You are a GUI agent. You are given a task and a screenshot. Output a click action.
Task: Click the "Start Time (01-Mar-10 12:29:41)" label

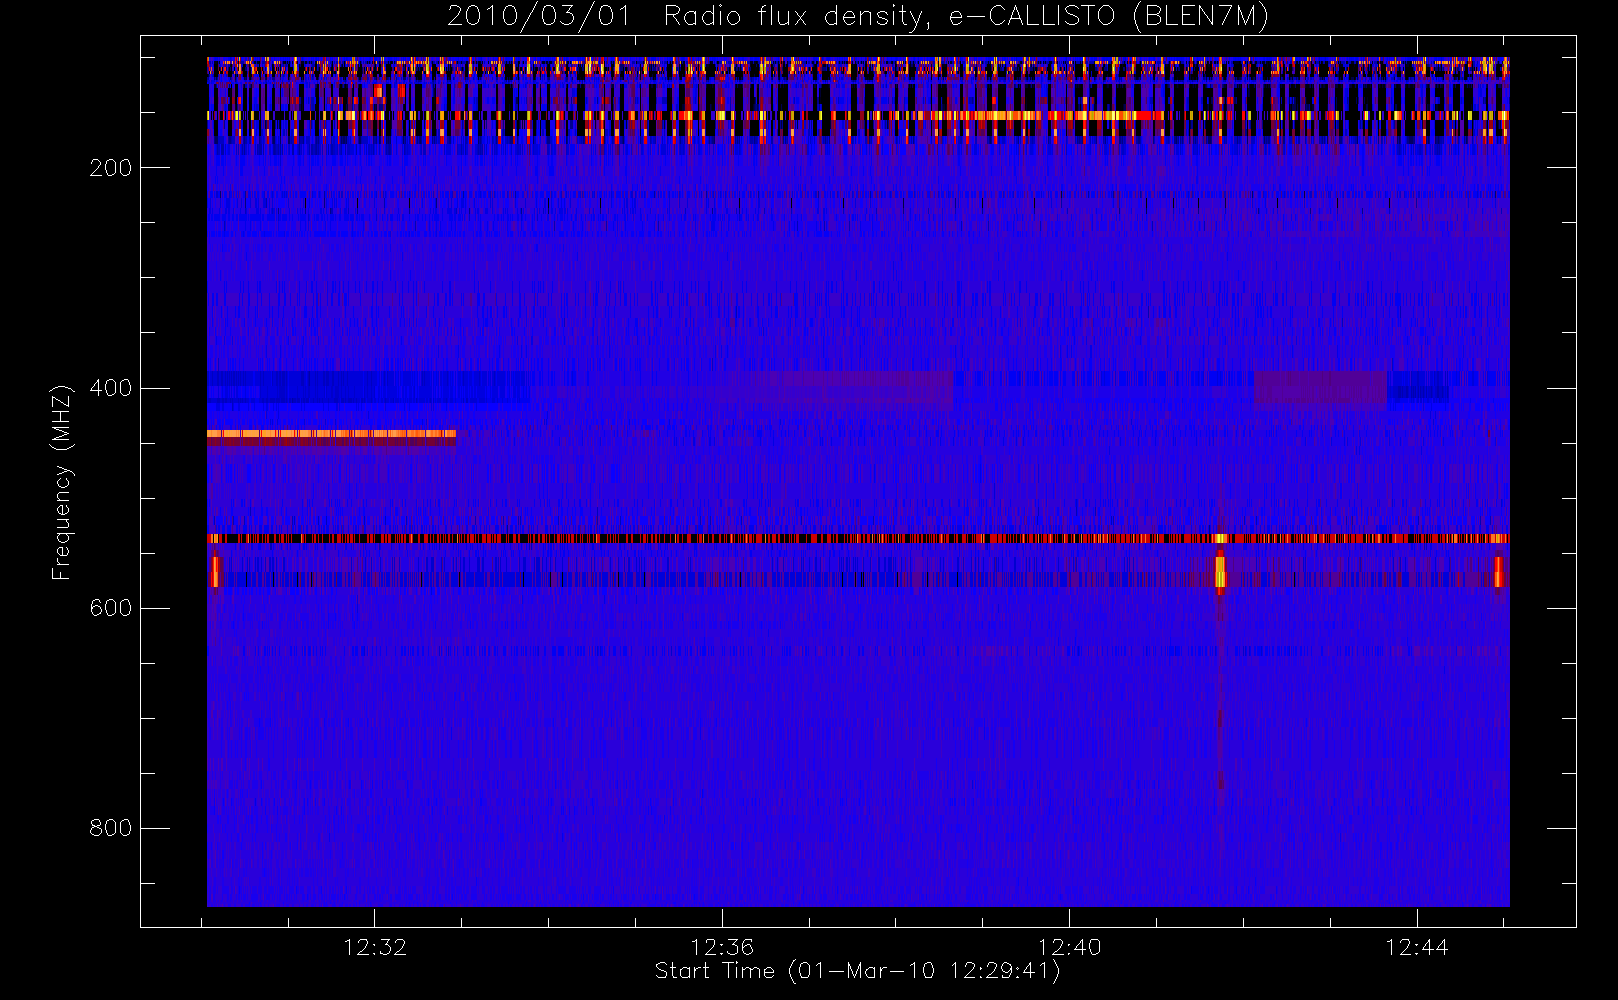pyautogui.click(x=857, y=971)
